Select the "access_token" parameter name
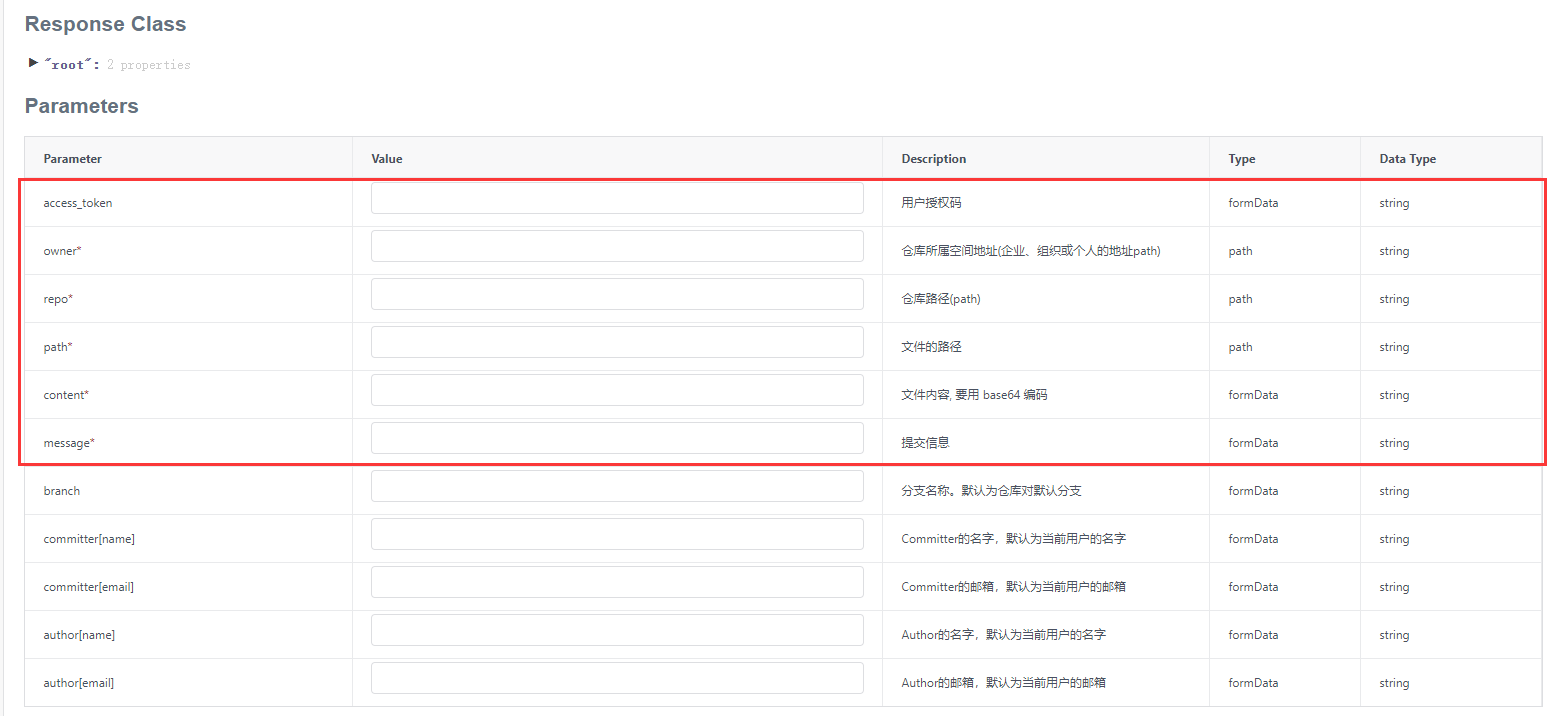Image resolution: width=1556 pixels, height=716 pixels. (x=78, y=203)
